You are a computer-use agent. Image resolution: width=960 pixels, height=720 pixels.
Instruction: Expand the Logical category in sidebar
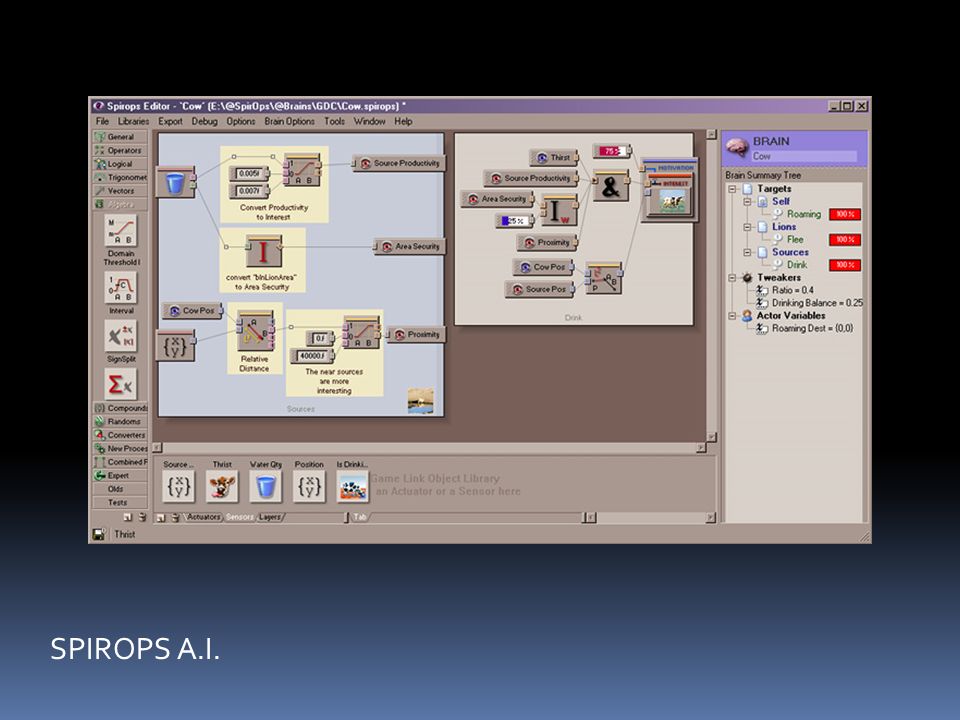pos(121,163)
